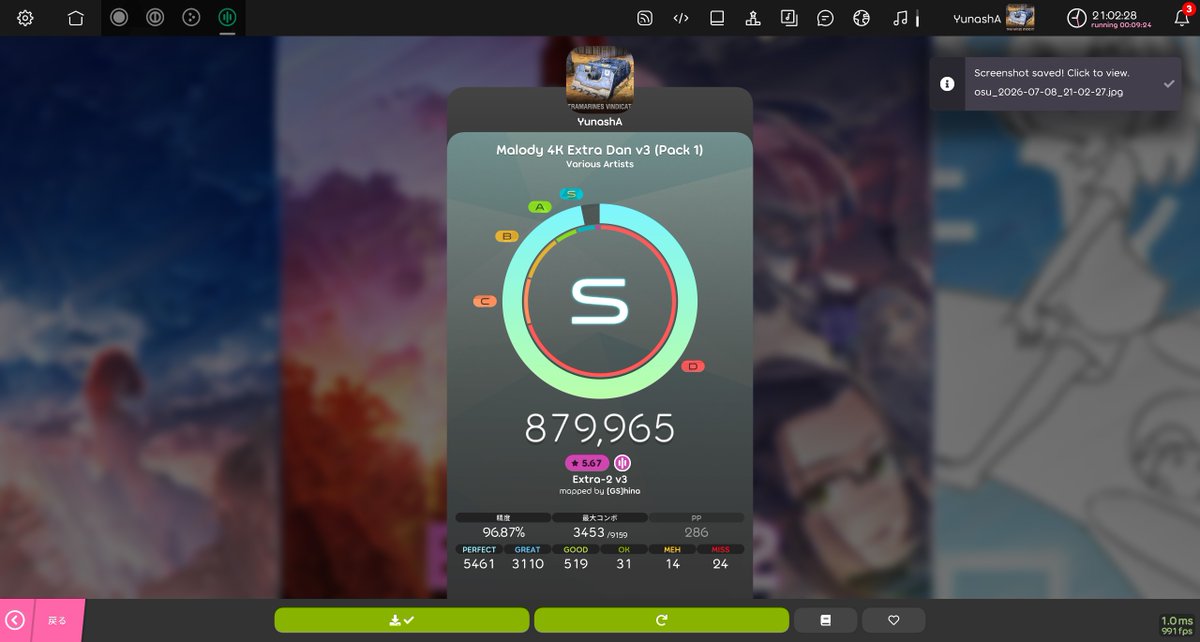1200x642 pixels.
Task: Select the osu!catch ruleset icon
Action: pyautogui.click(x=191, y=17)
